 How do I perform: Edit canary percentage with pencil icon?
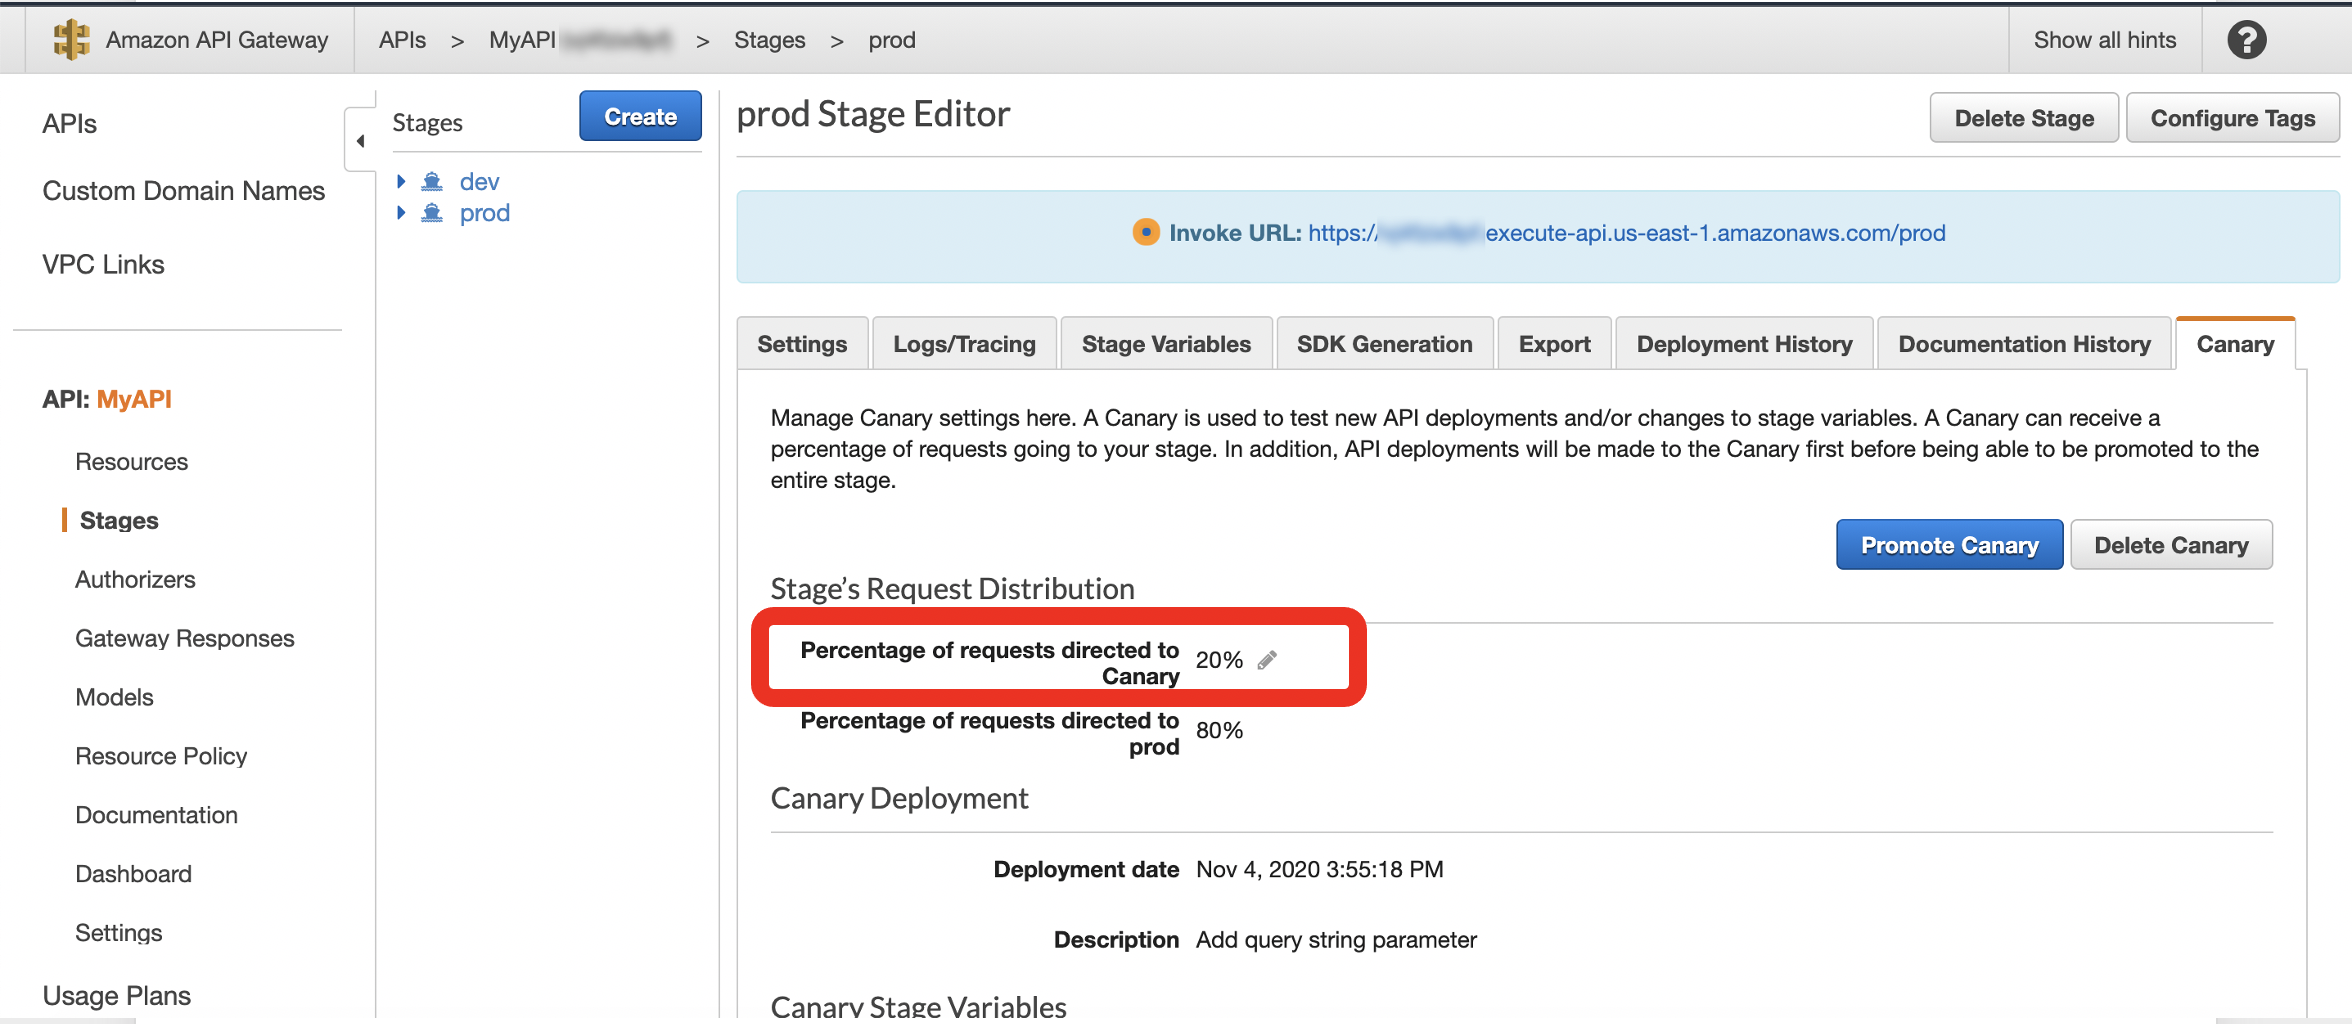[1267, 660]
